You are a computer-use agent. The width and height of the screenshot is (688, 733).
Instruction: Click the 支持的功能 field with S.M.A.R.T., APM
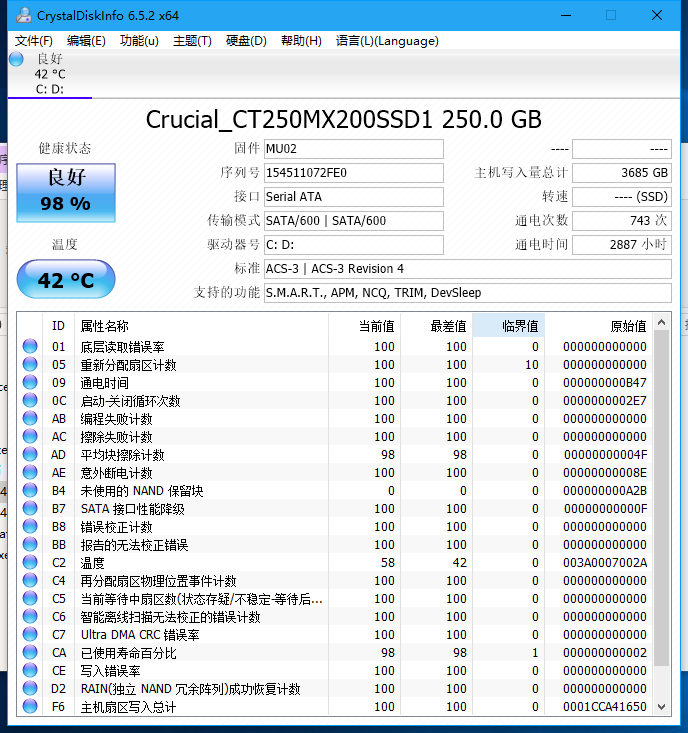pos(468,293)
